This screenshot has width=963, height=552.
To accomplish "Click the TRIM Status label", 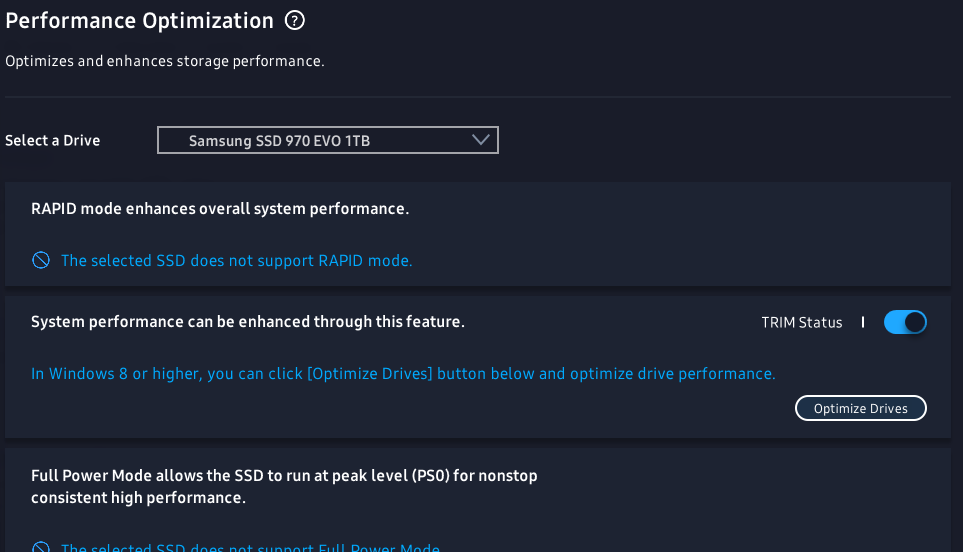I will [x=801, y=322].
